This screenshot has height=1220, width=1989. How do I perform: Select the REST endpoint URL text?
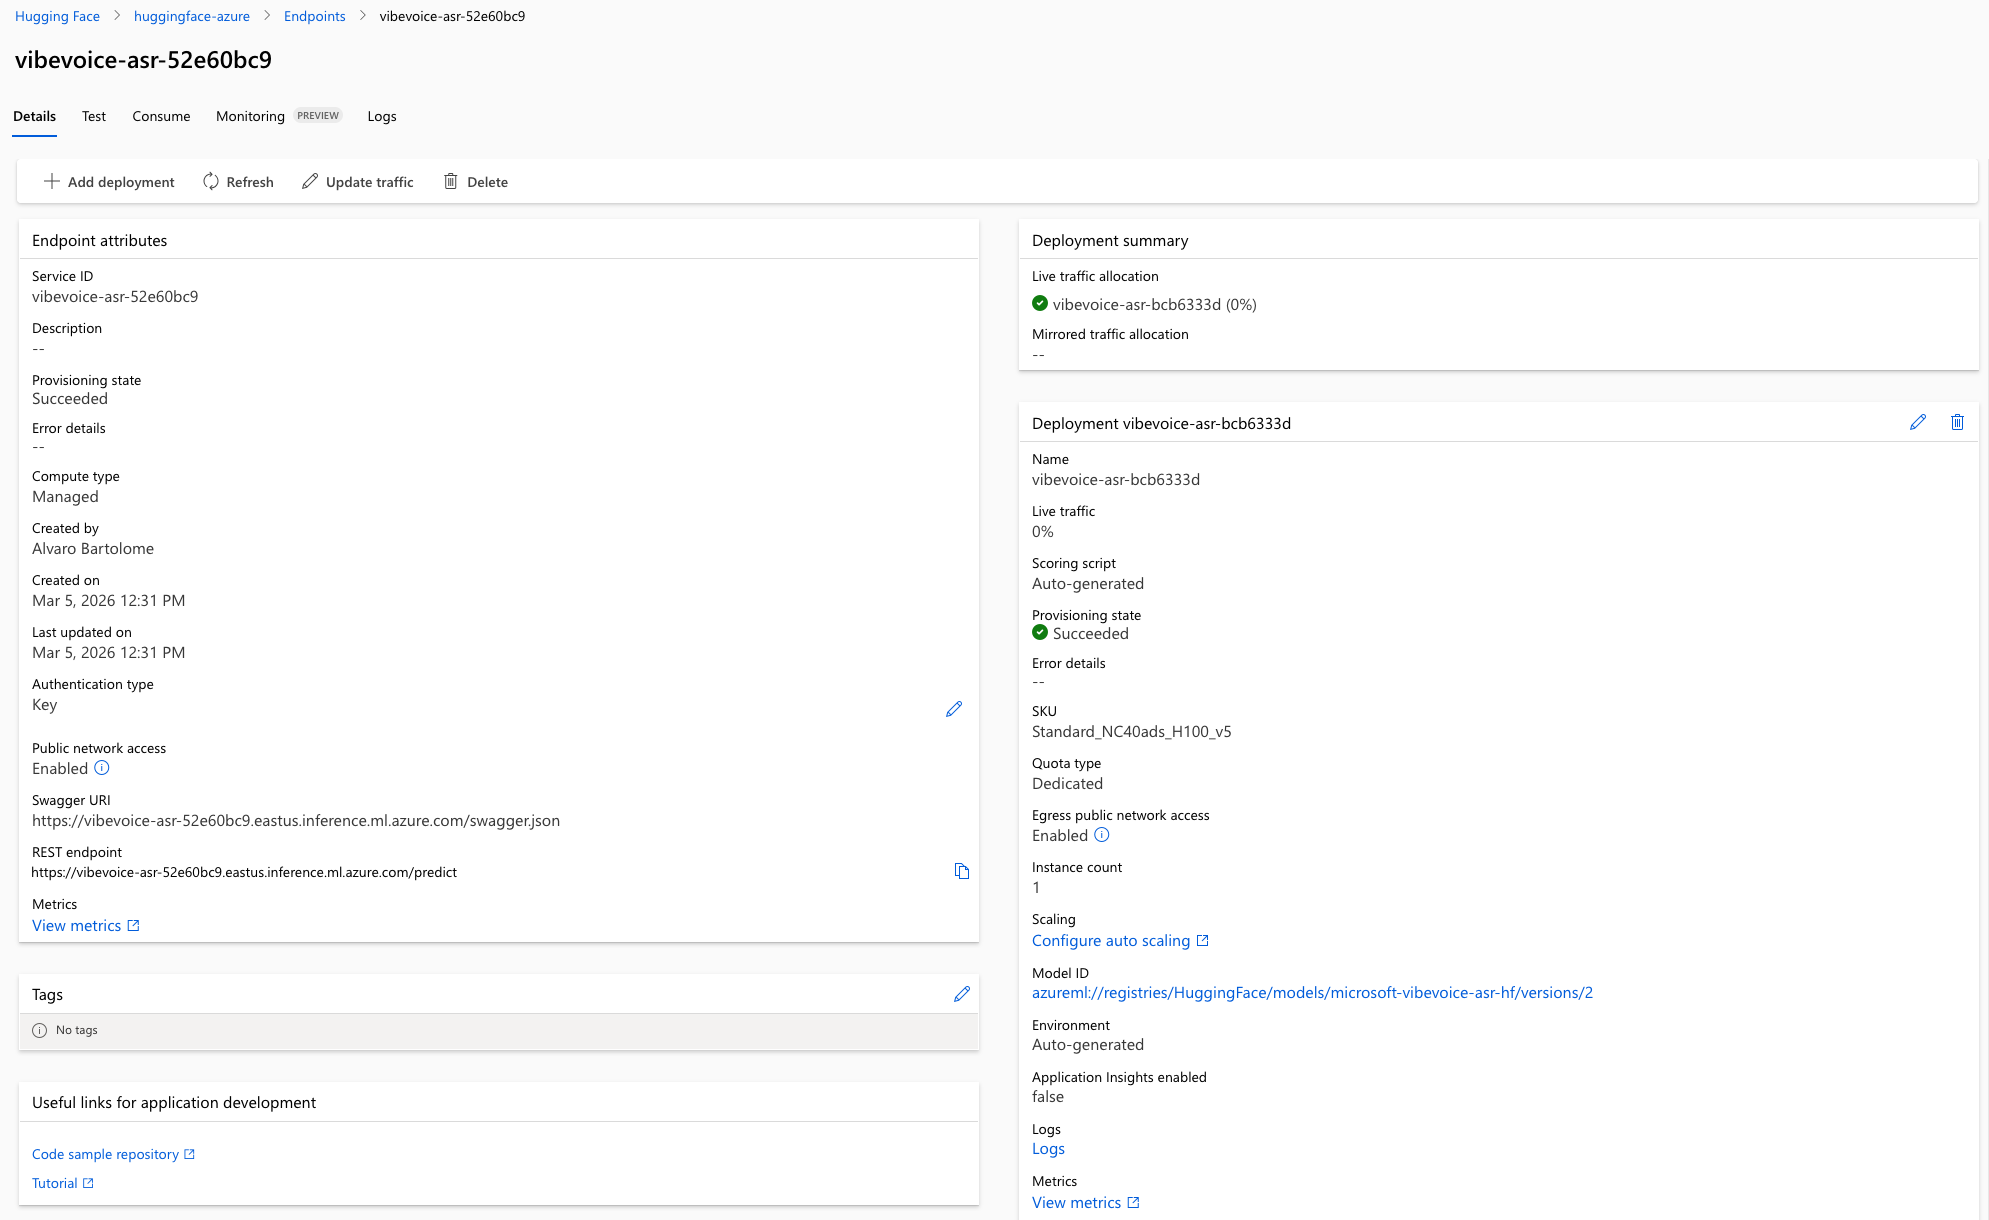pos(244,872)
